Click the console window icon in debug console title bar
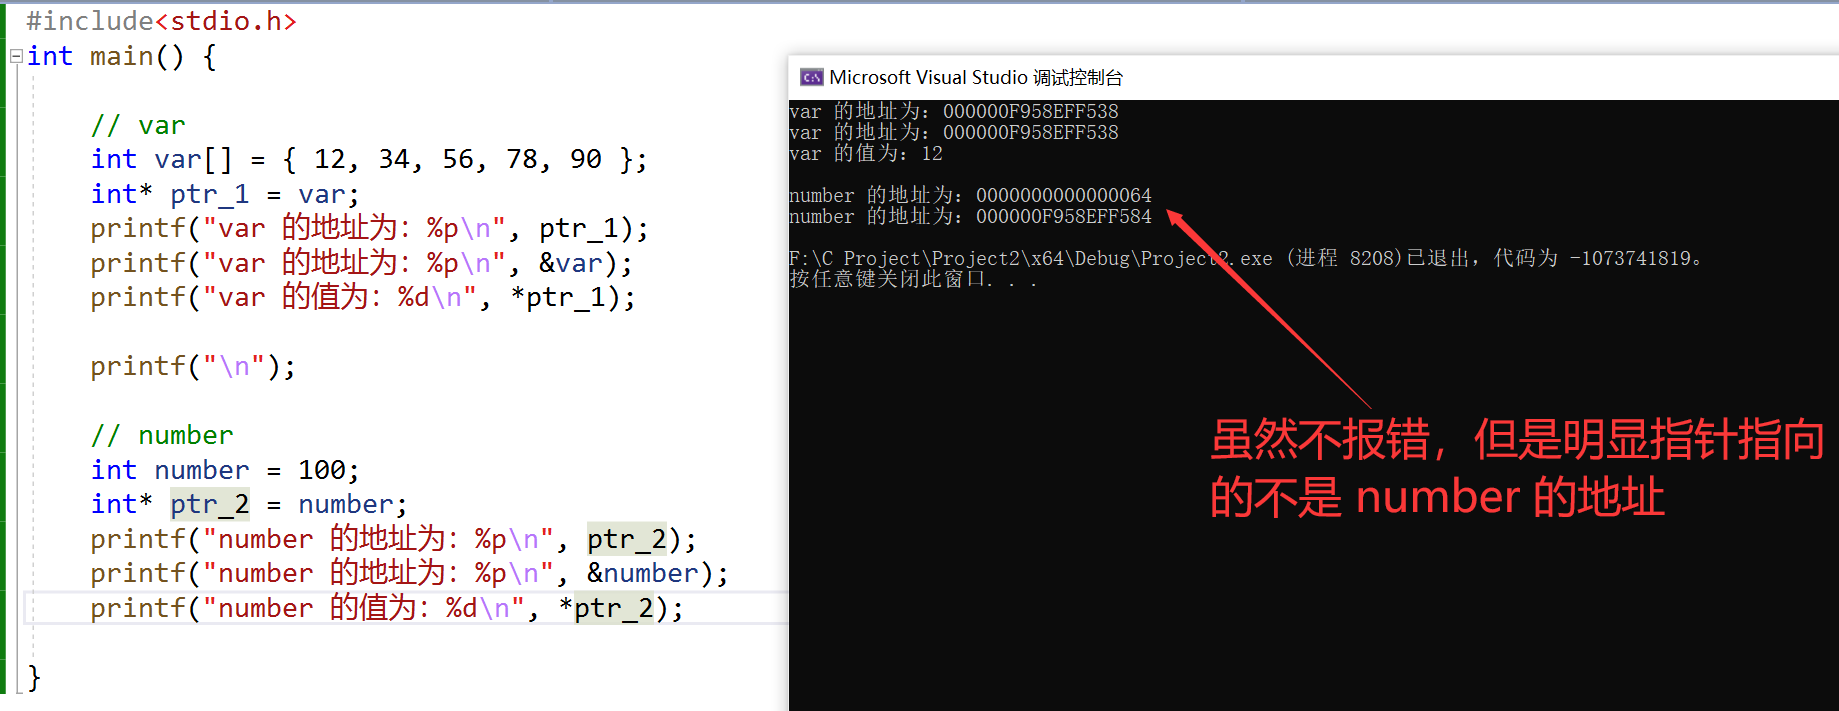This screenshot has width=1839, height=711. (x=811, y=77)
